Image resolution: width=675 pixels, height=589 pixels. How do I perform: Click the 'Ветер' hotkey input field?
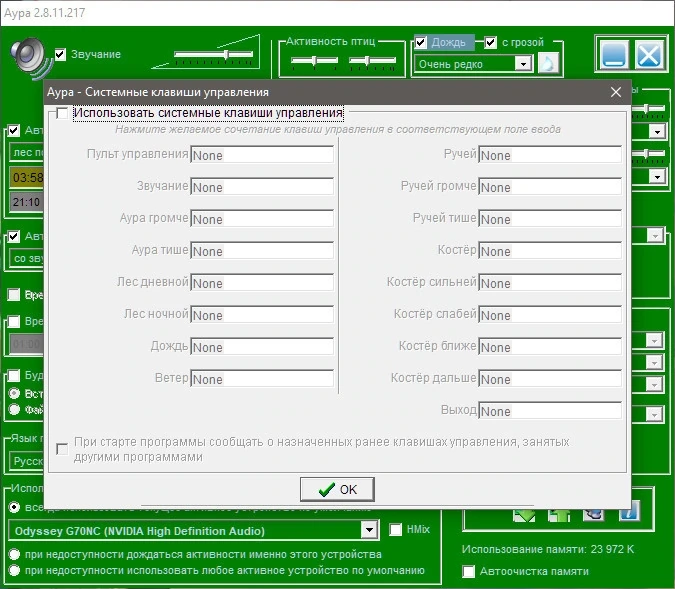pos(262,378)
